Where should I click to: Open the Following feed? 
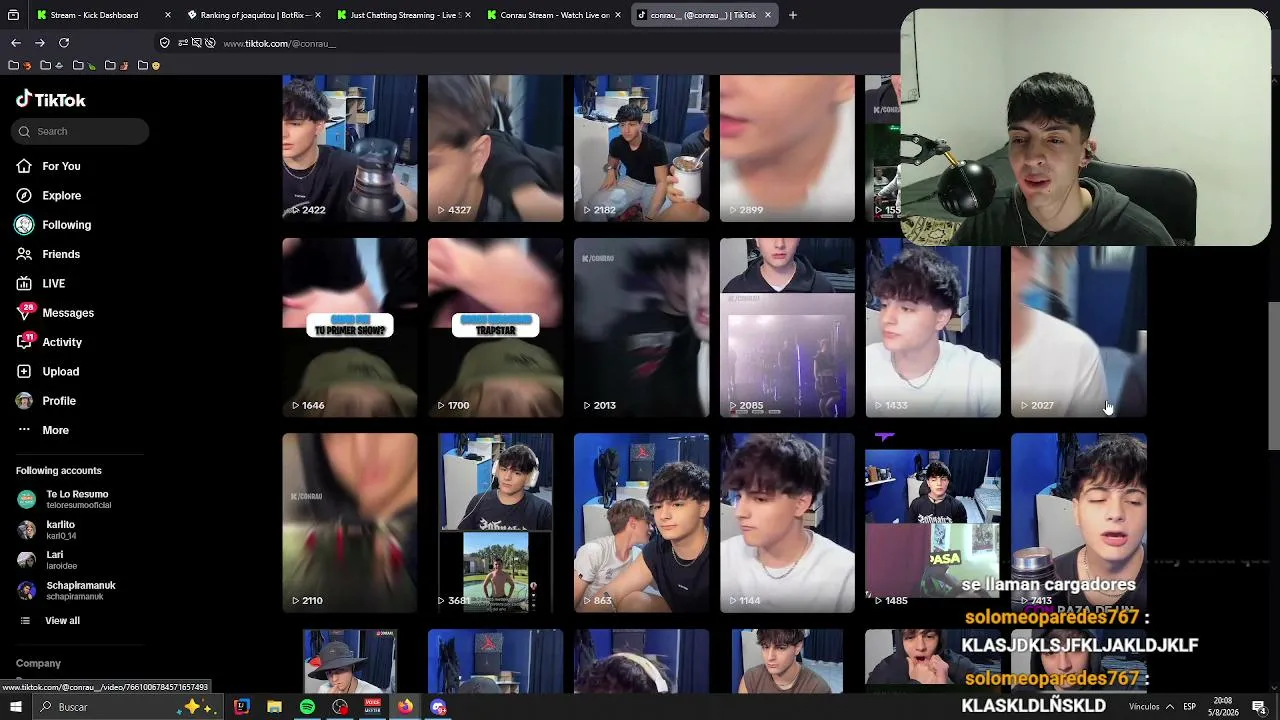tap(67, 225)
